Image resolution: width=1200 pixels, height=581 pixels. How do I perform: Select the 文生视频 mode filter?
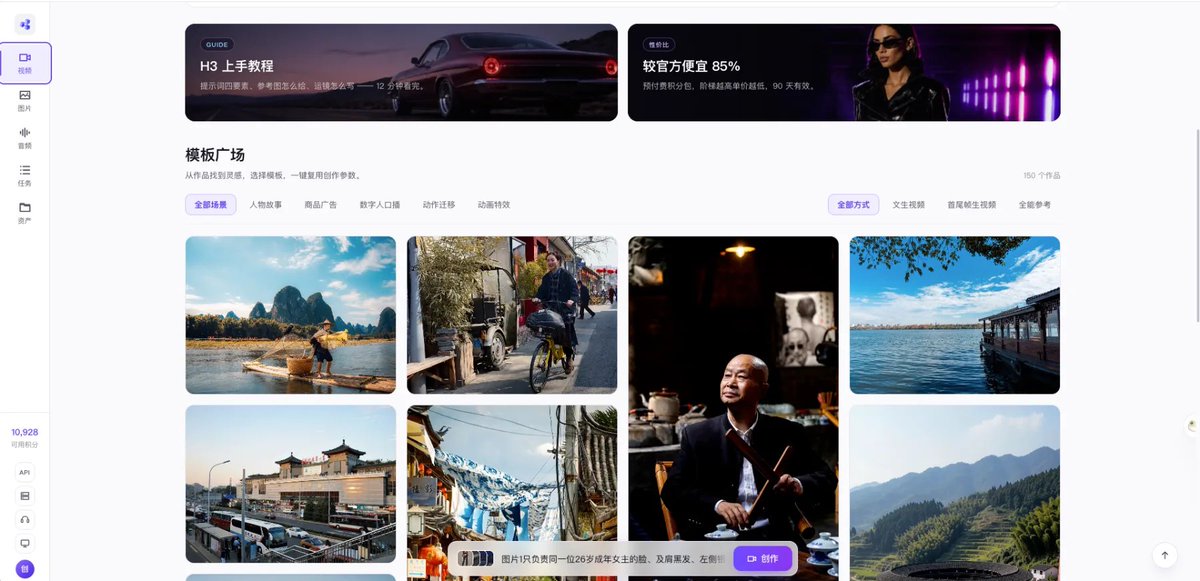coord(909,205)
